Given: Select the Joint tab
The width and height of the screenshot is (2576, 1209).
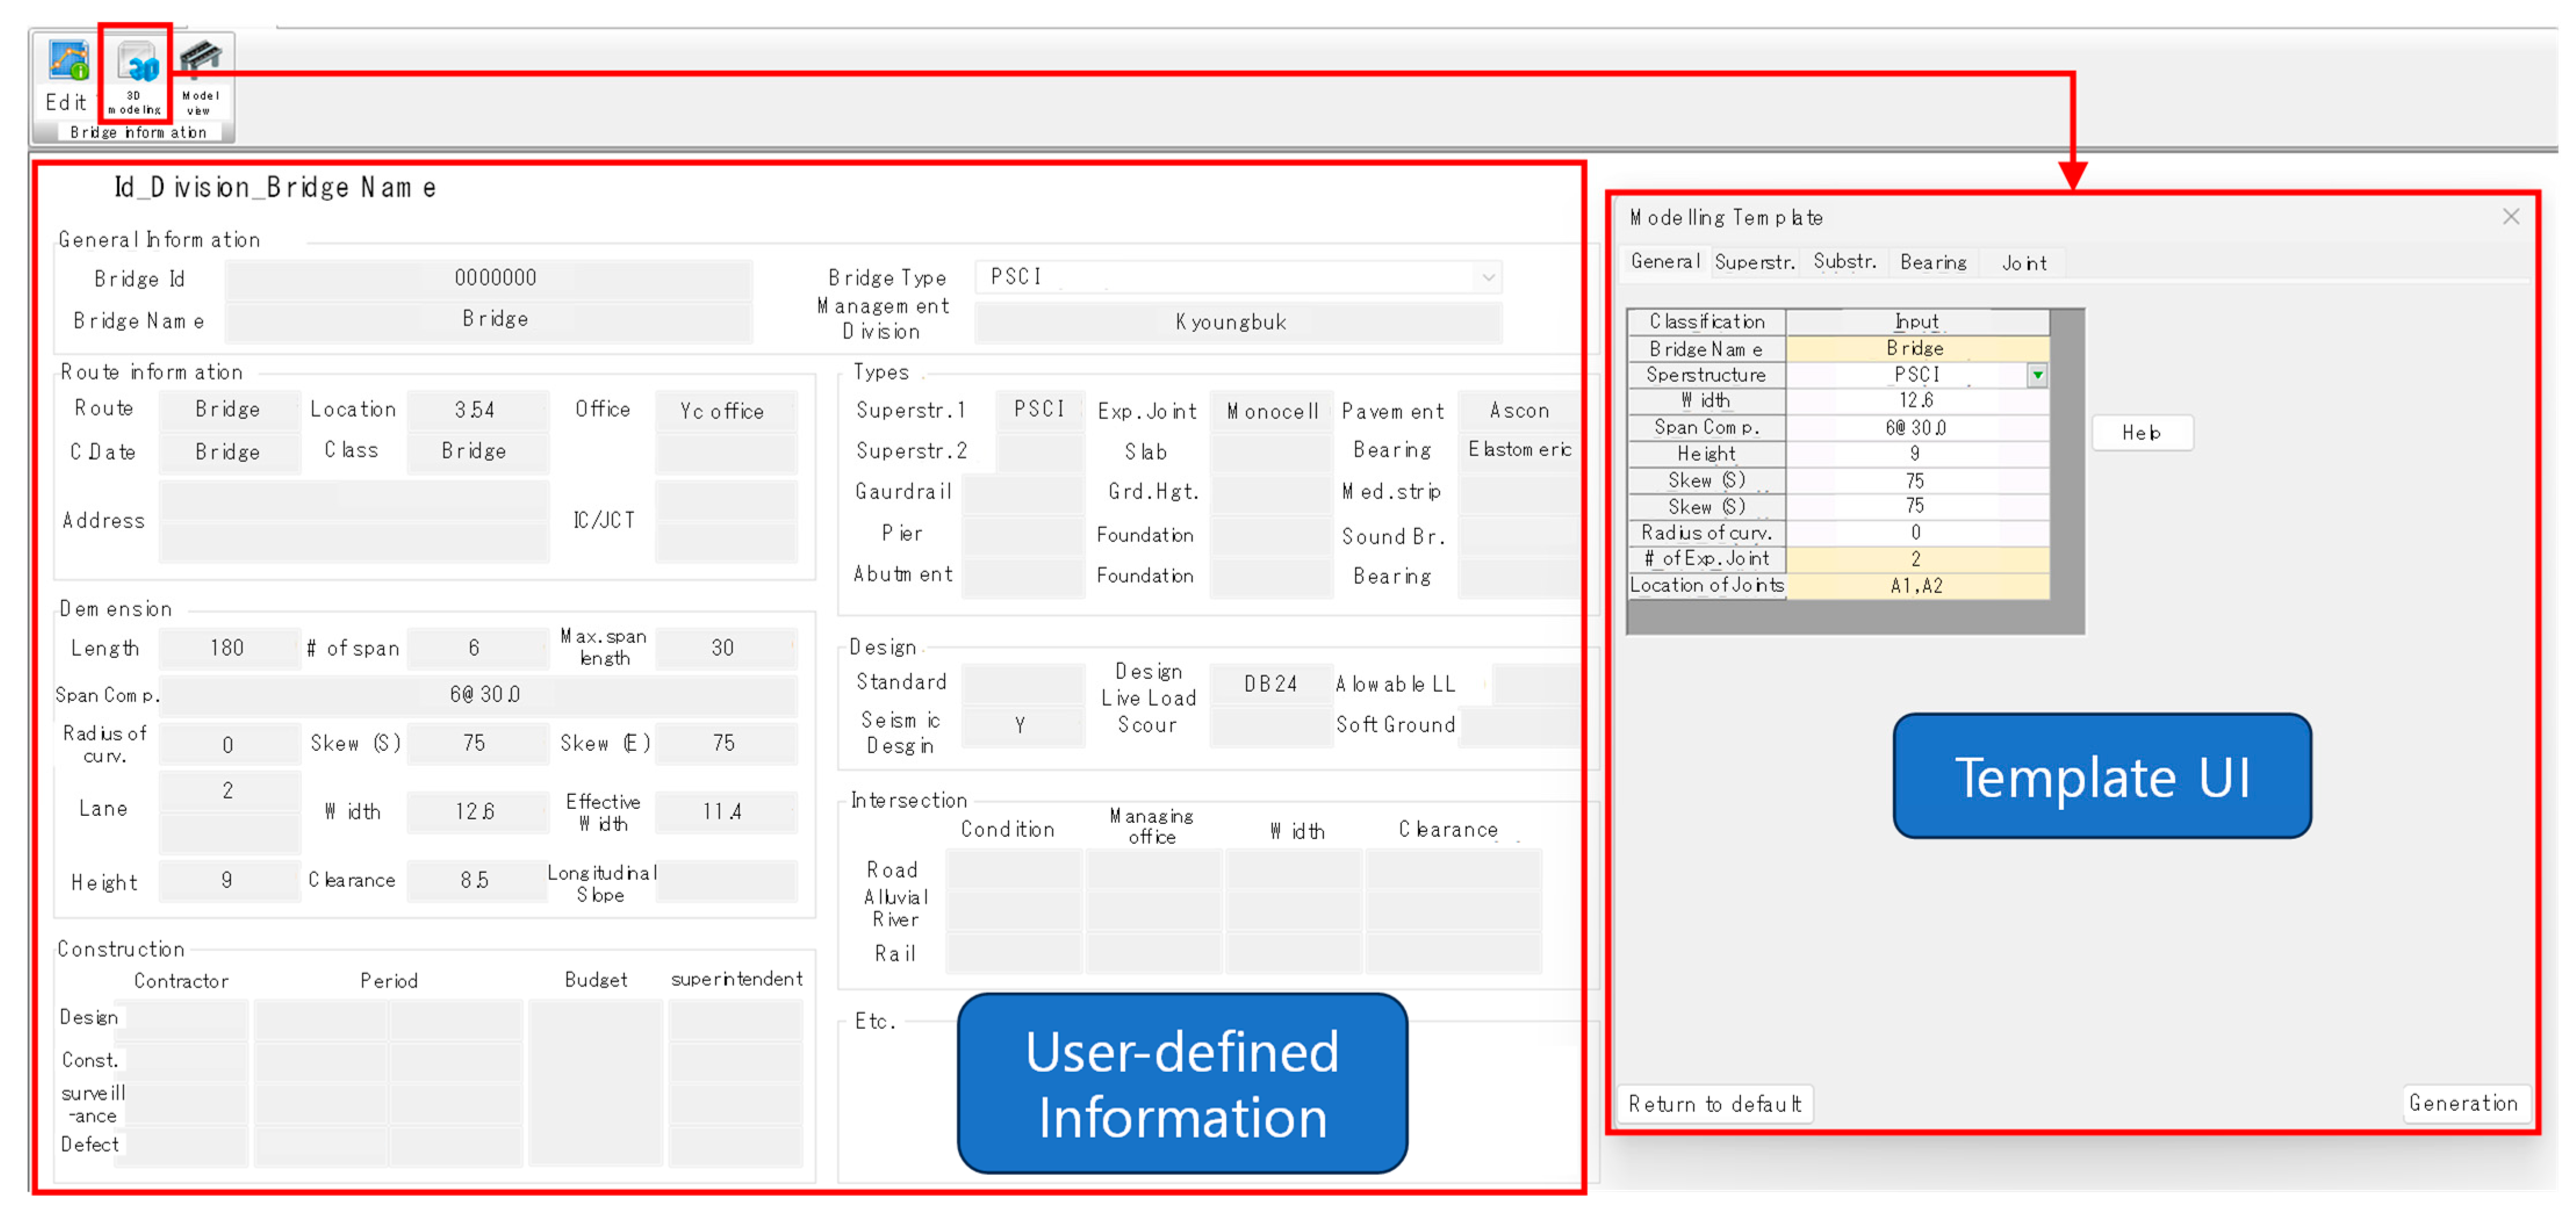Looking at the screenshot, I should (2023, 263).
